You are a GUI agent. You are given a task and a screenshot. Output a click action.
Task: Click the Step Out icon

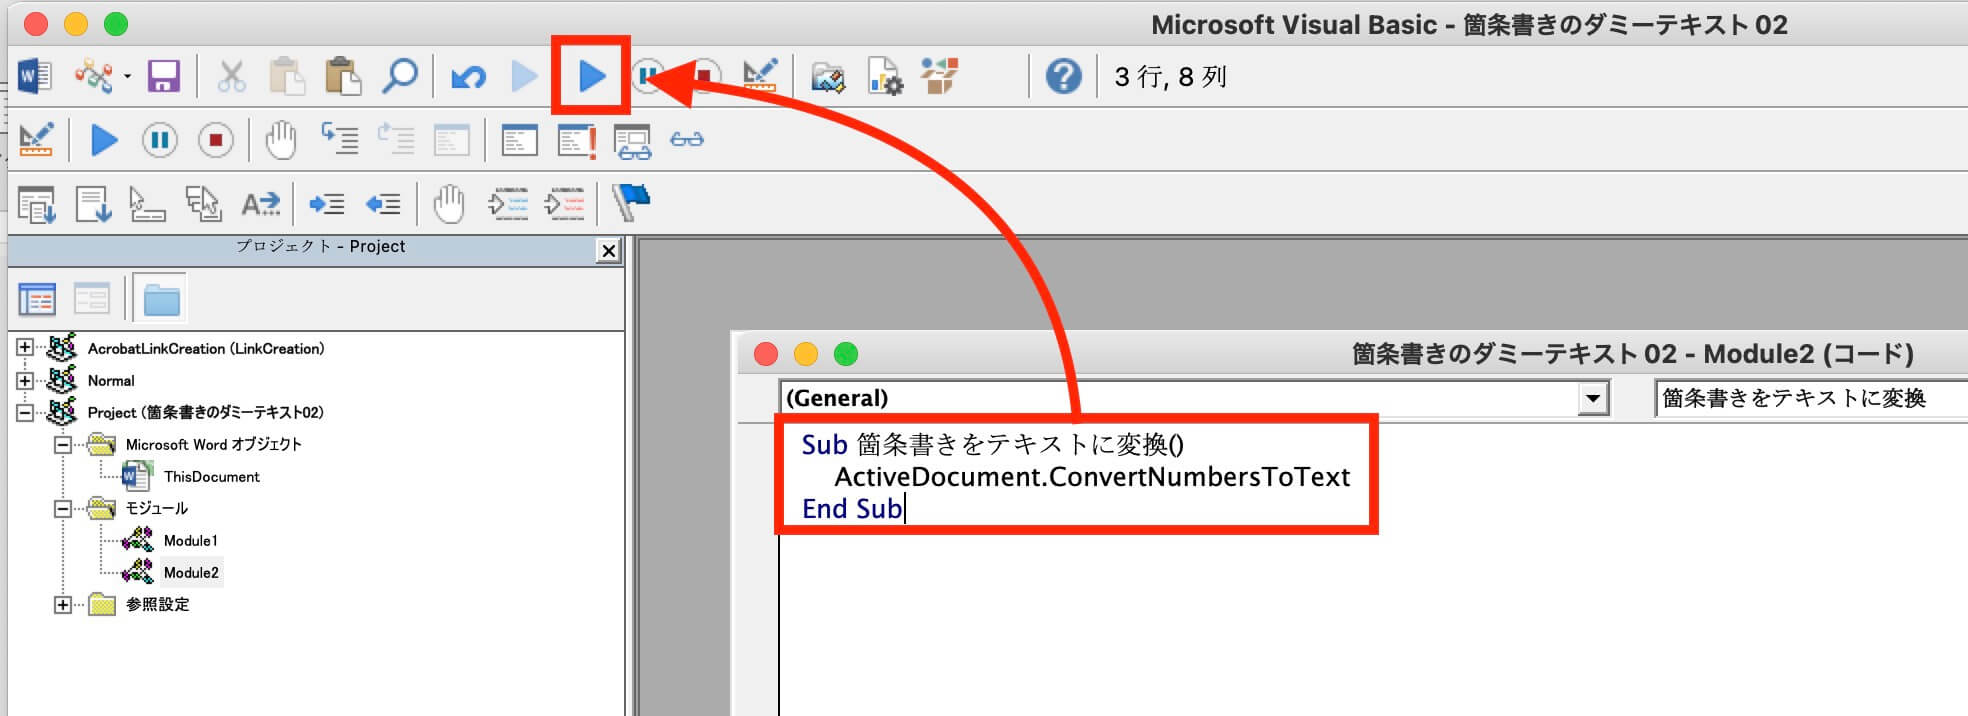point(451,140)
